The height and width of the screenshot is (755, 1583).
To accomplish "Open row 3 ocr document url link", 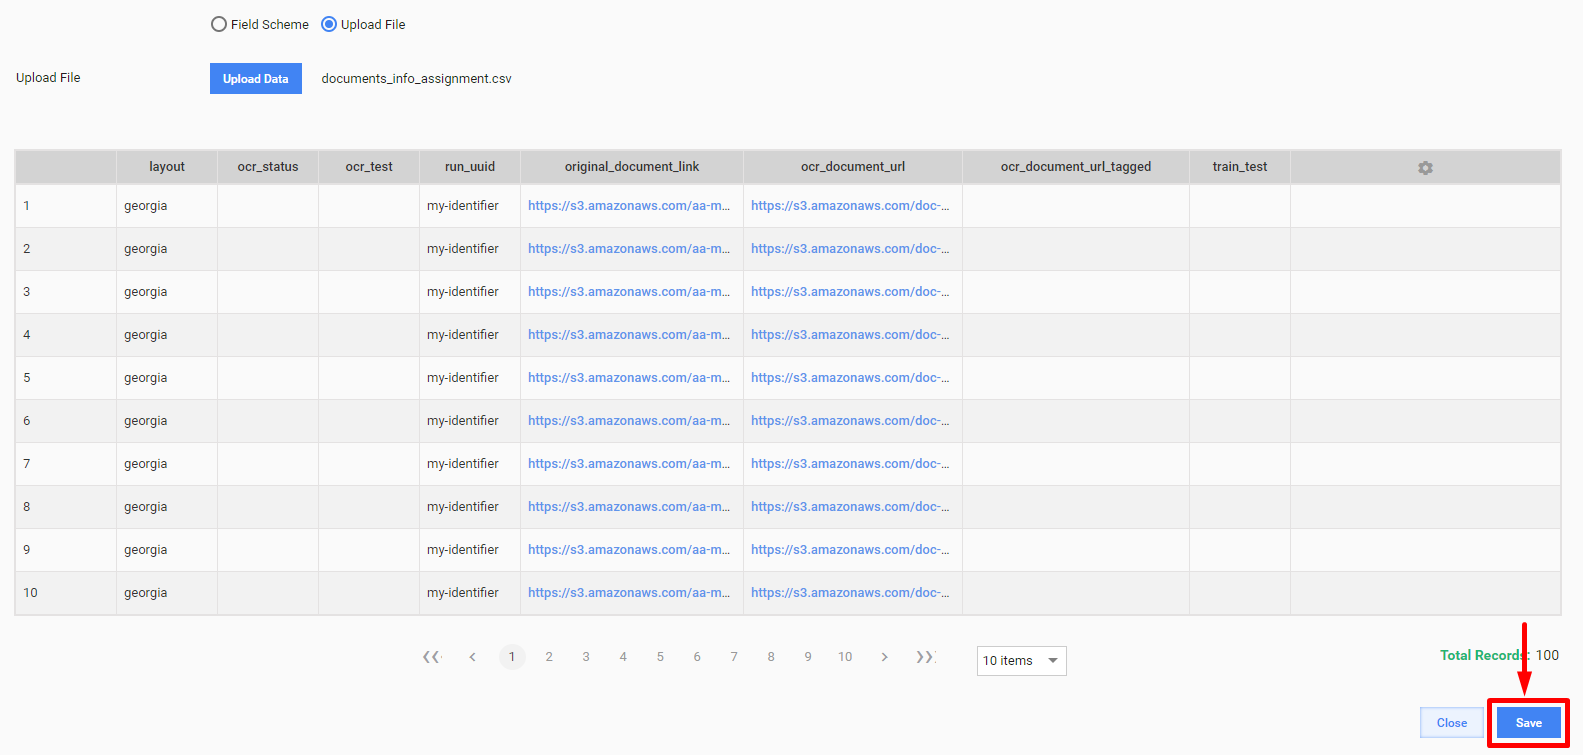I will click(x=850, y=292).
